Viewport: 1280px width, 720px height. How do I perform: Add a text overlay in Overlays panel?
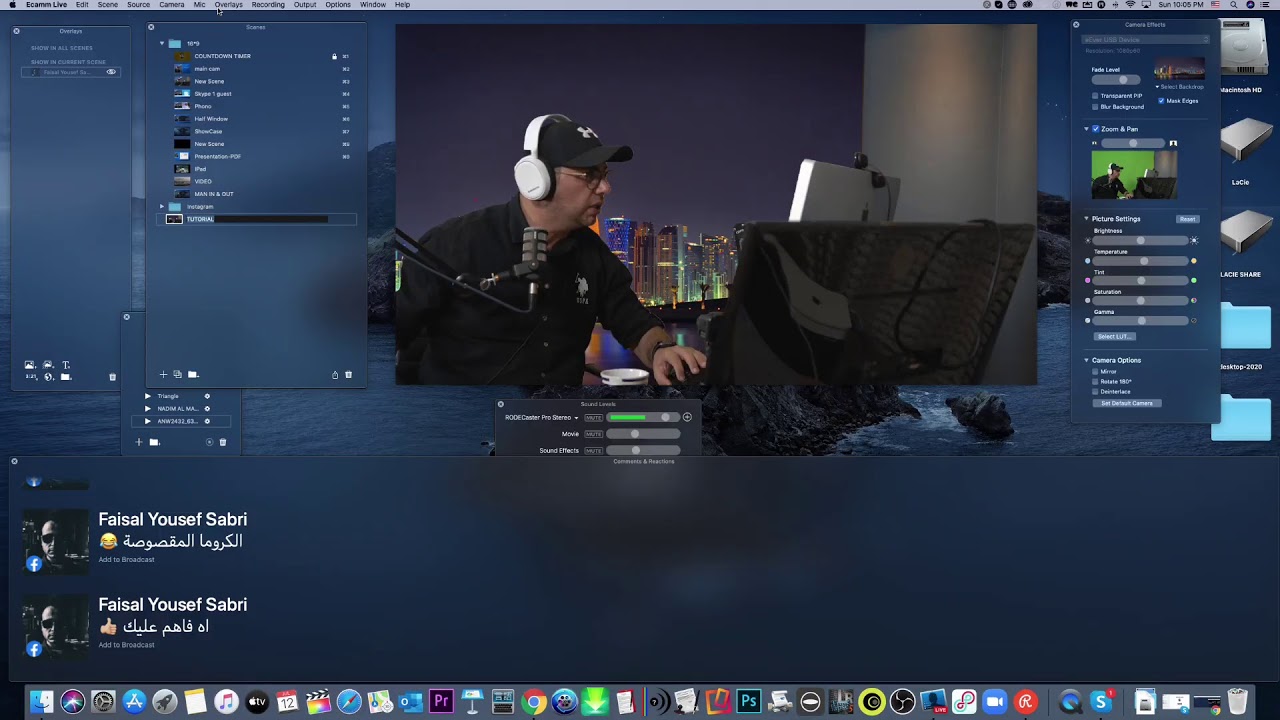[66, 365]
